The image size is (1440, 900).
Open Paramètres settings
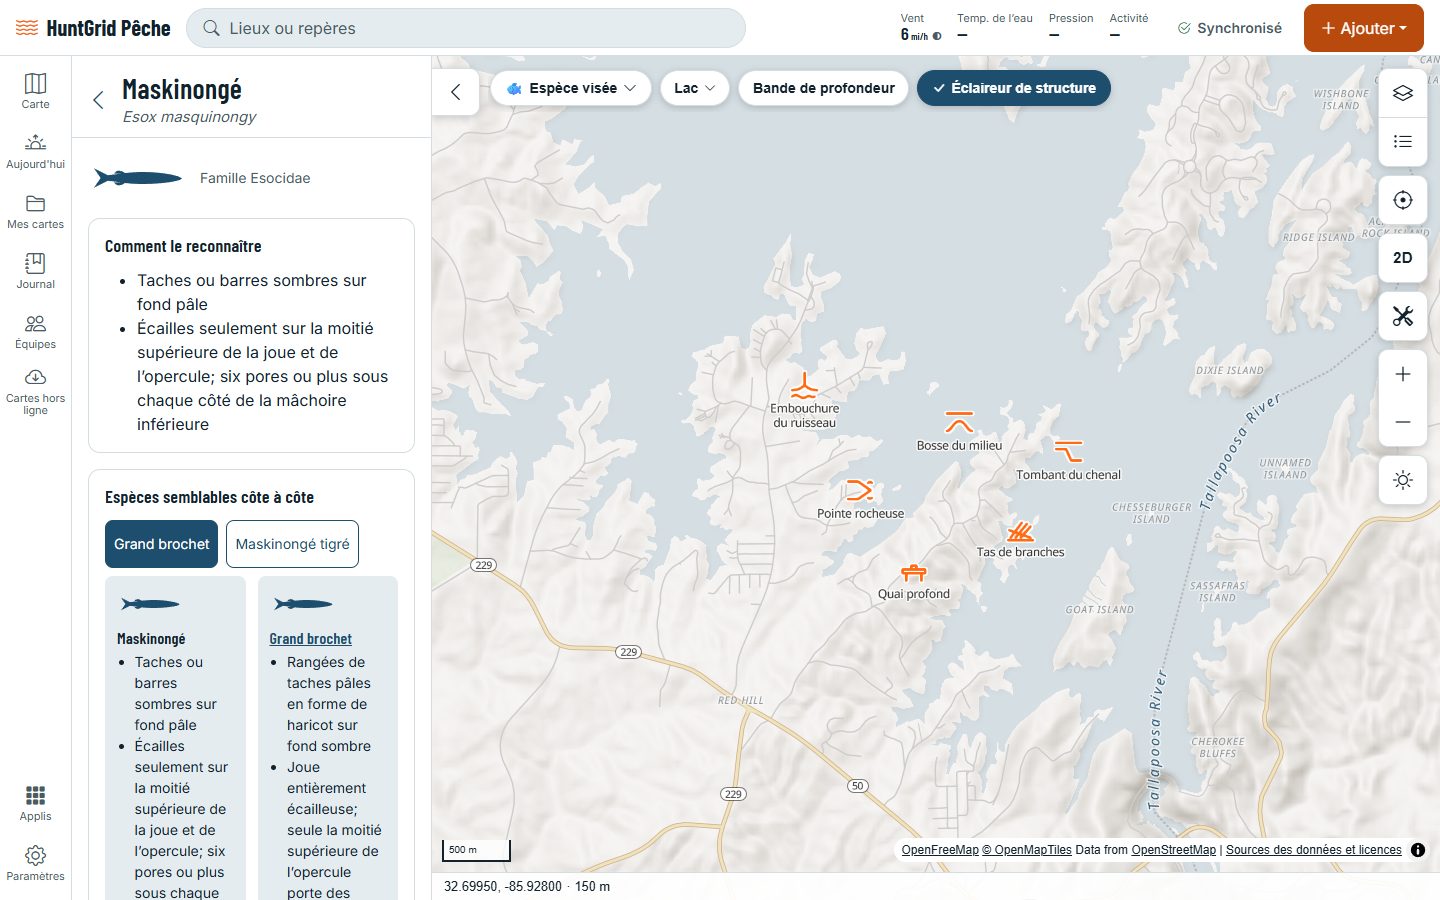35,863
